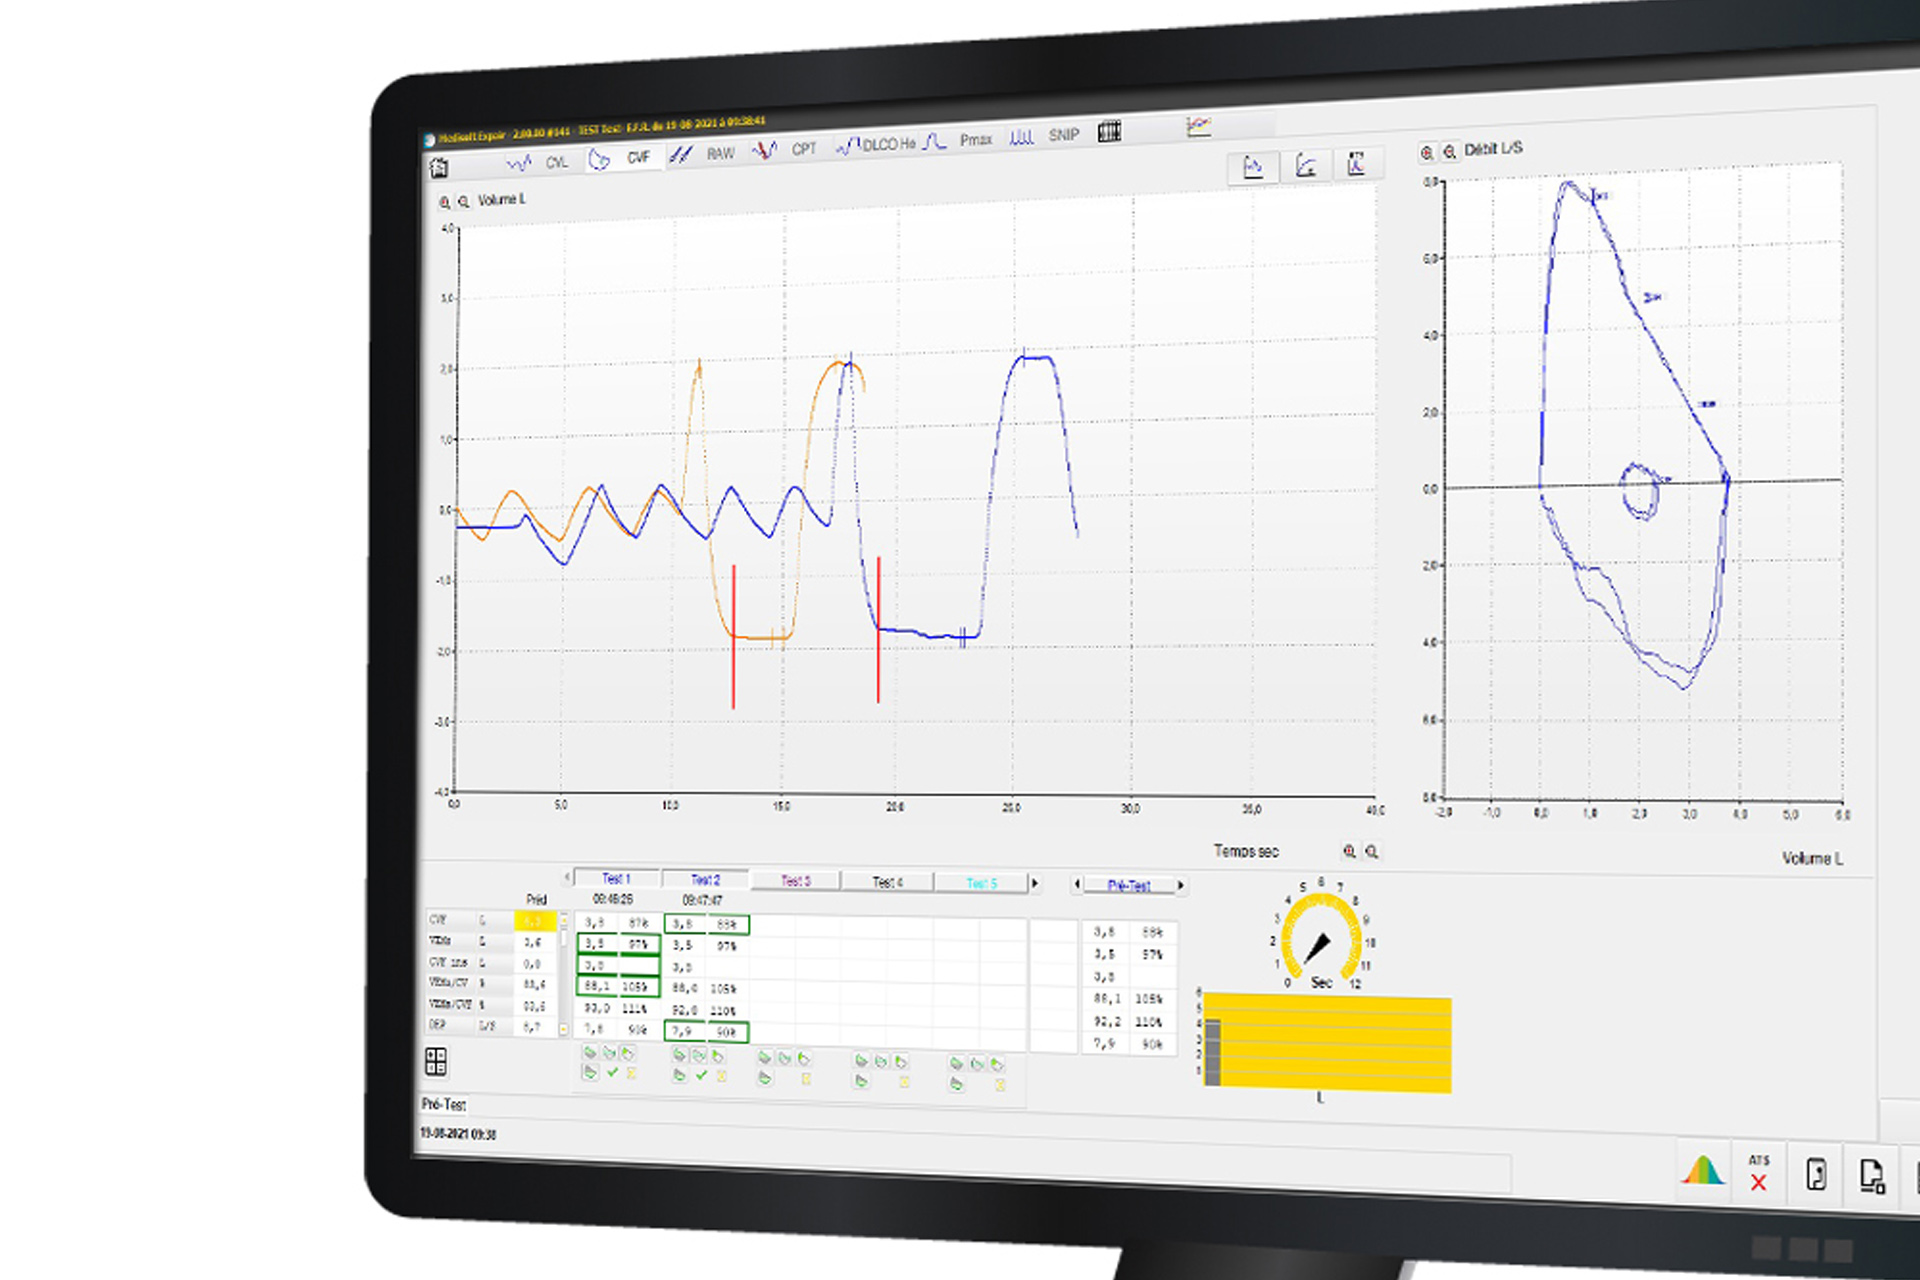1920x1280 pixels.
Task: Open the report document icon at bottom right
Action: coord(1872,1176)
